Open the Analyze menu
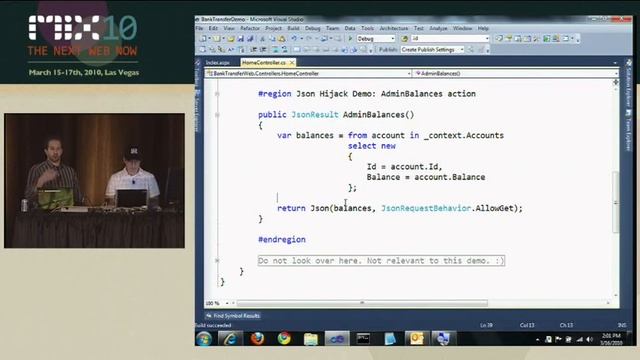The width and height of the screenshot is (640, 360). tap(438, 28)
